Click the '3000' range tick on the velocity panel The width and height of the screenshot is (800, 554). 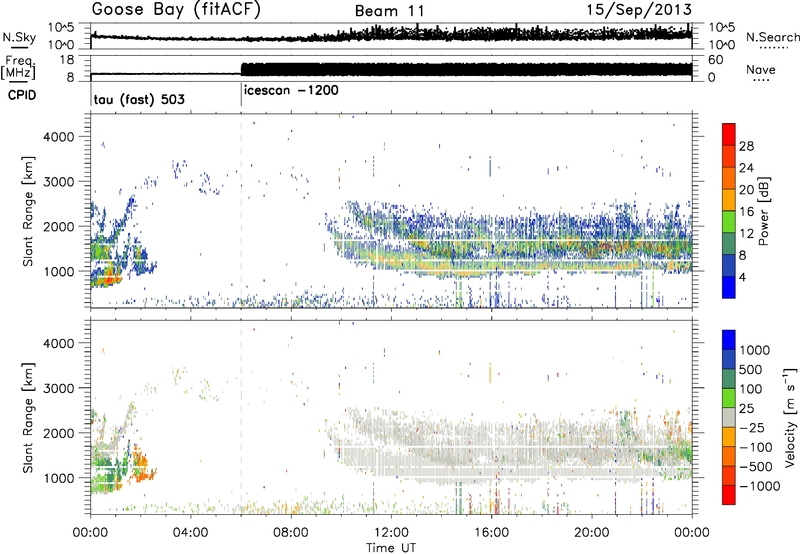59,388
